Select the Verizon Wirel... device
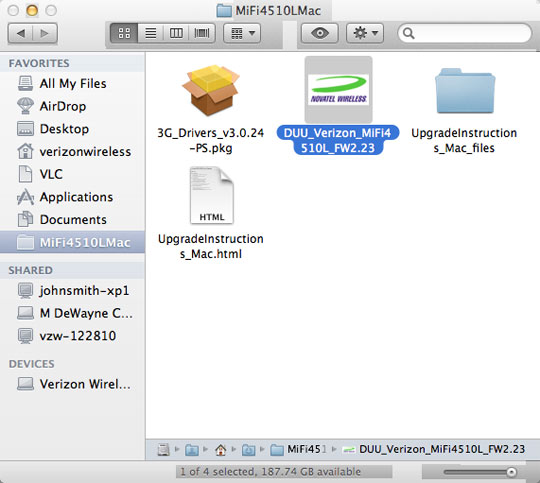This screenshot has height=483, width=540. 72,384
